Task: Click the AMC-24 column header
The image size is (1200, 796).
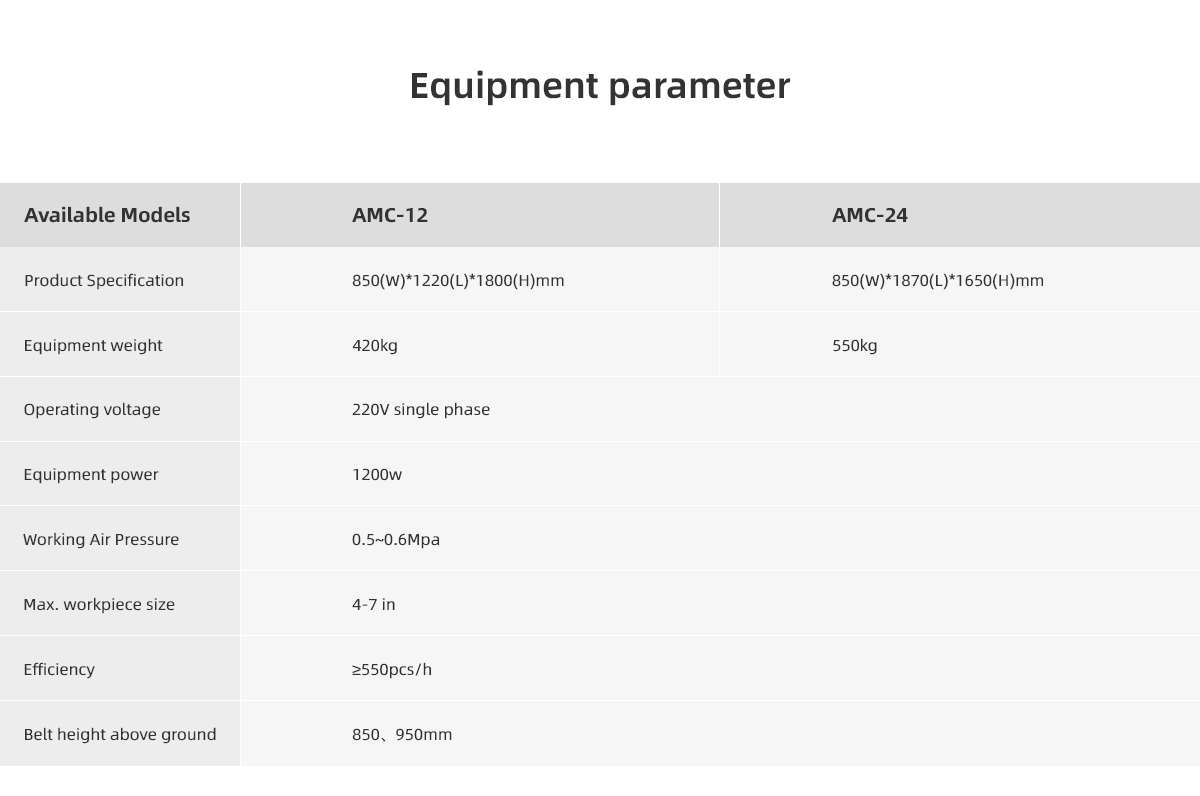Action: [870, 215]
